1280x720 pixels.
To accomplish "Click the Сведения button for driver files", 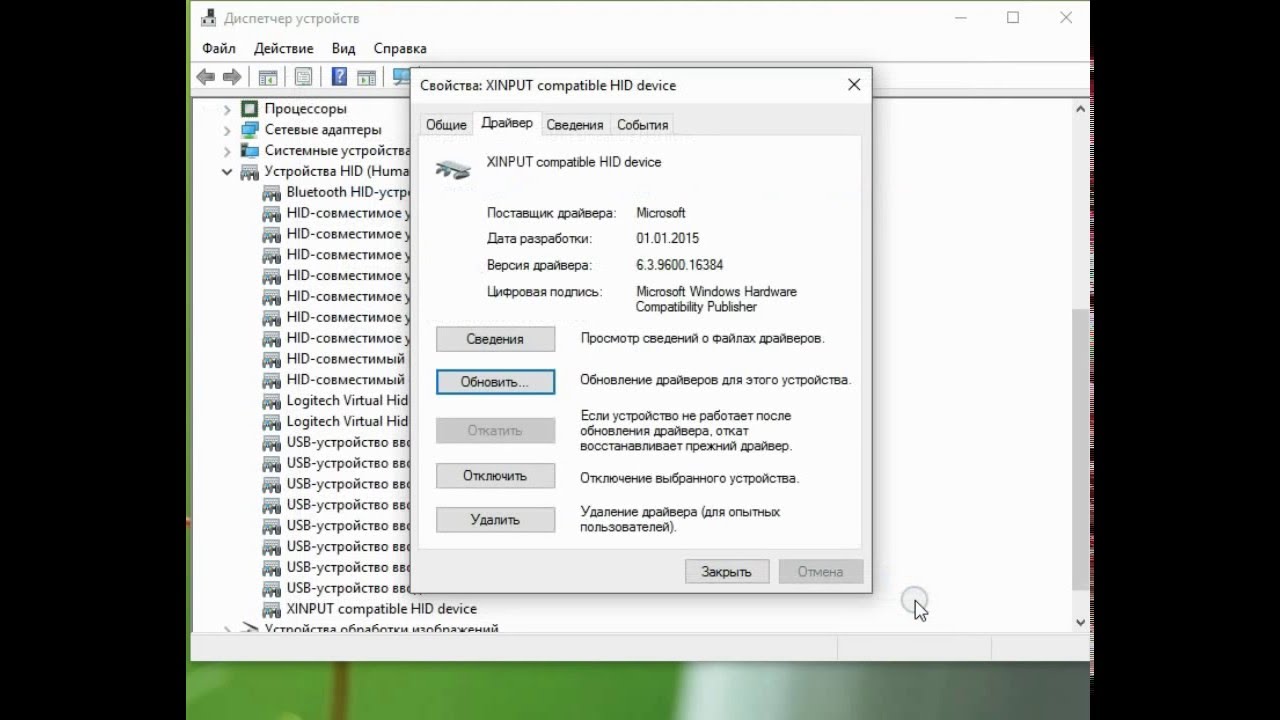I will (495, 339).
